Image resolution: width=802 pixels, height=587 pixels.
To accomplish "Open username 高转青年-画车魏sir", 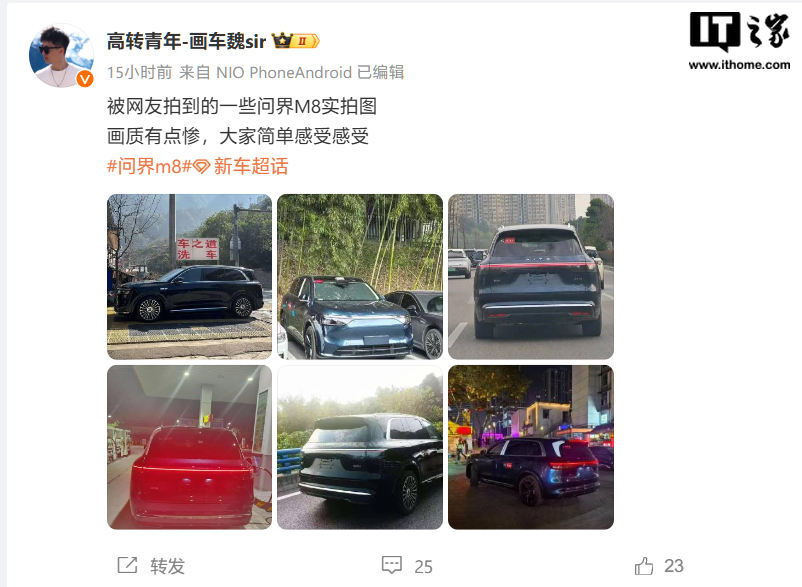I will pyautogui.click(x=187, y=41).
